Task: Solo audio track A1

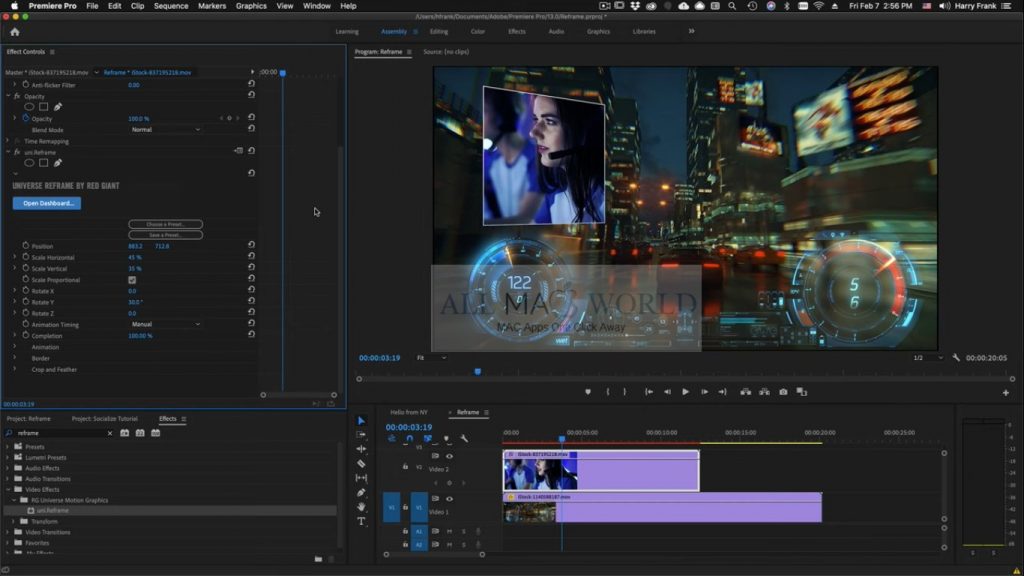Action: [x=464, y=532]
